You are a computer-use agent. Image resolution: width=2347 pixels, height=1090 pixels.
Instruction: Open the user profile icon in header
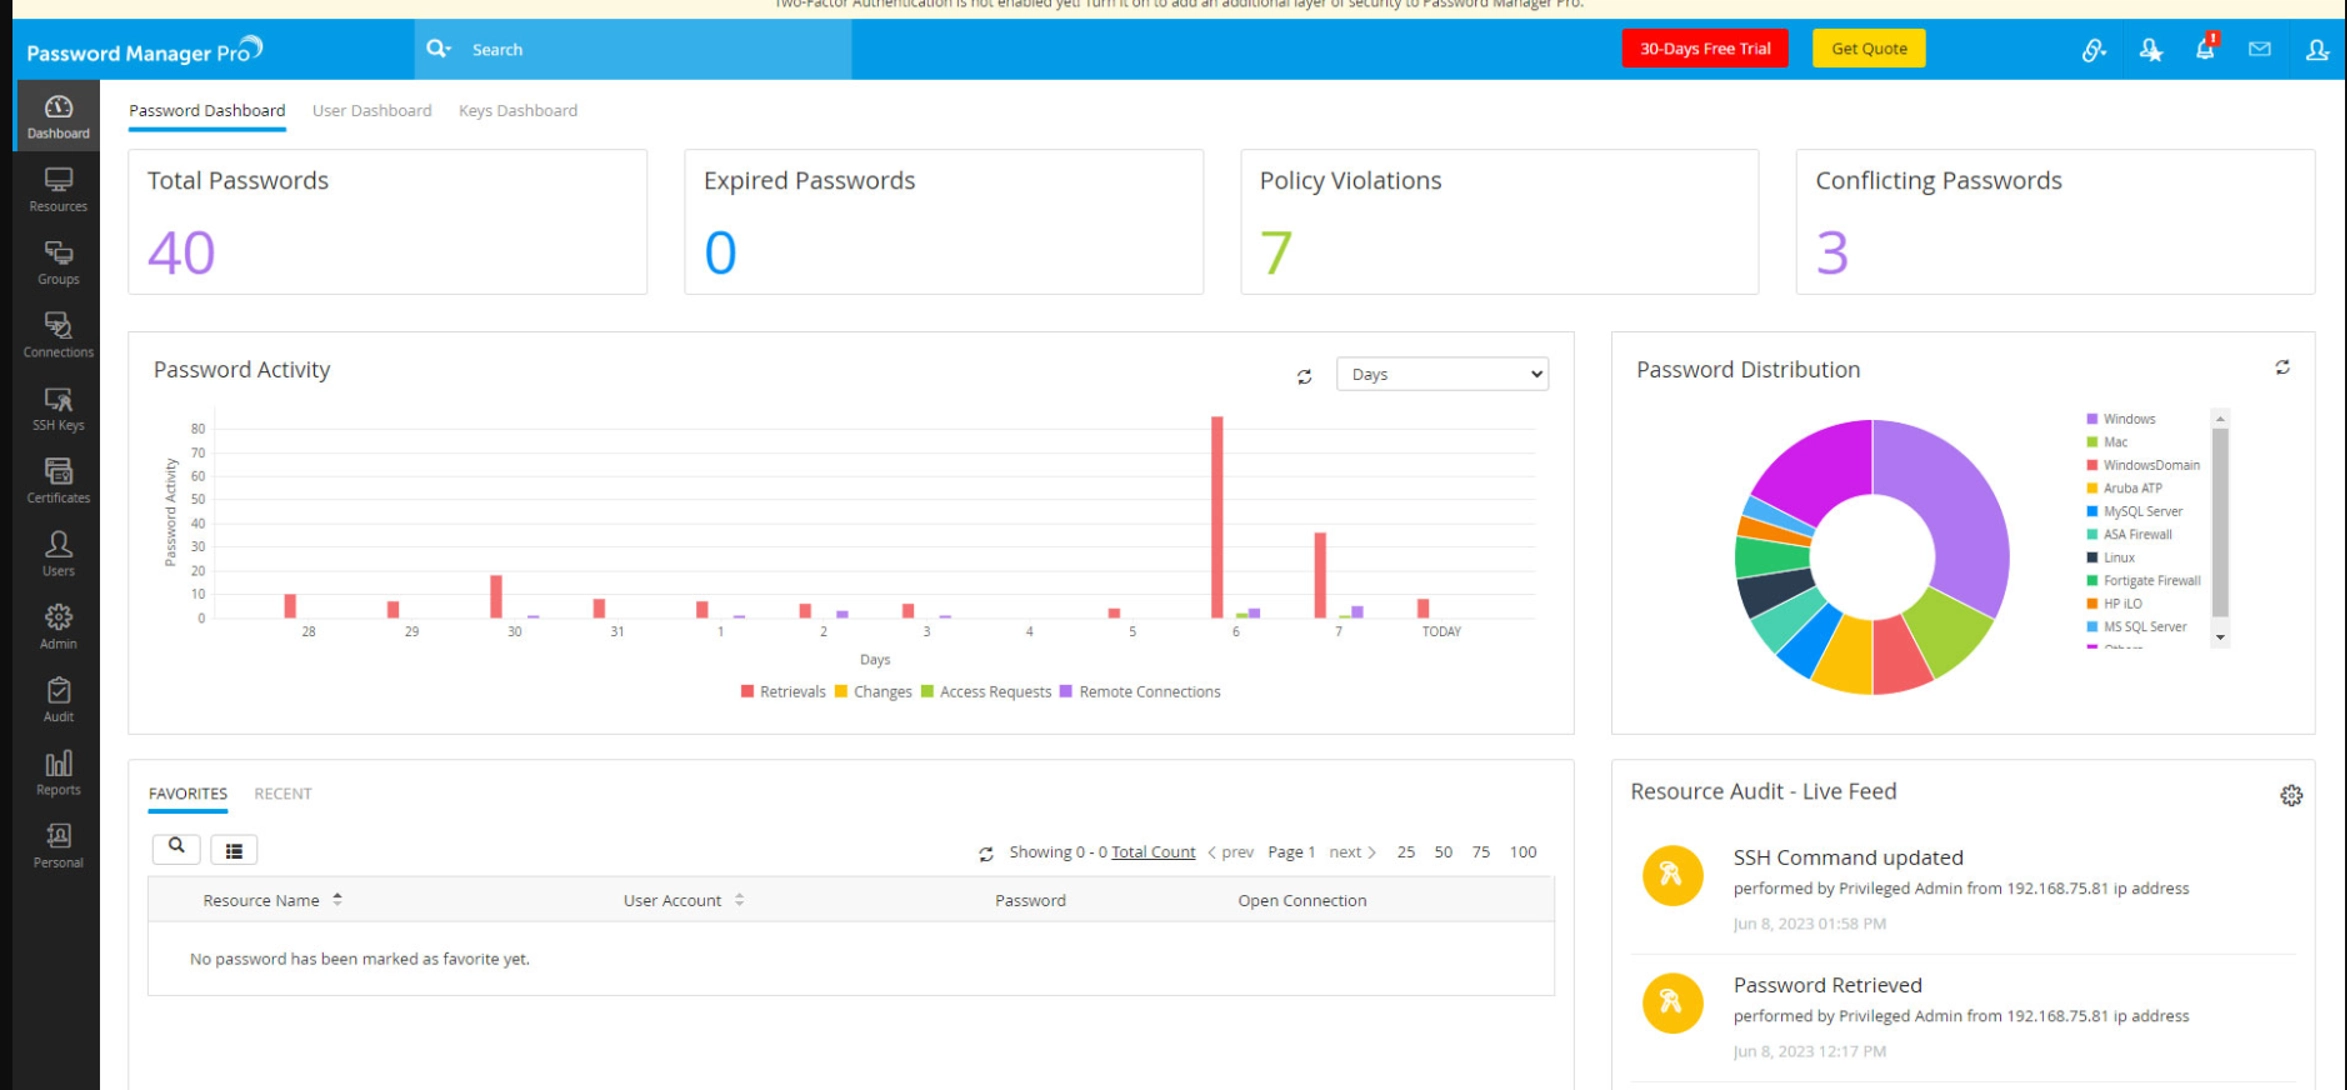(2317, 49)
